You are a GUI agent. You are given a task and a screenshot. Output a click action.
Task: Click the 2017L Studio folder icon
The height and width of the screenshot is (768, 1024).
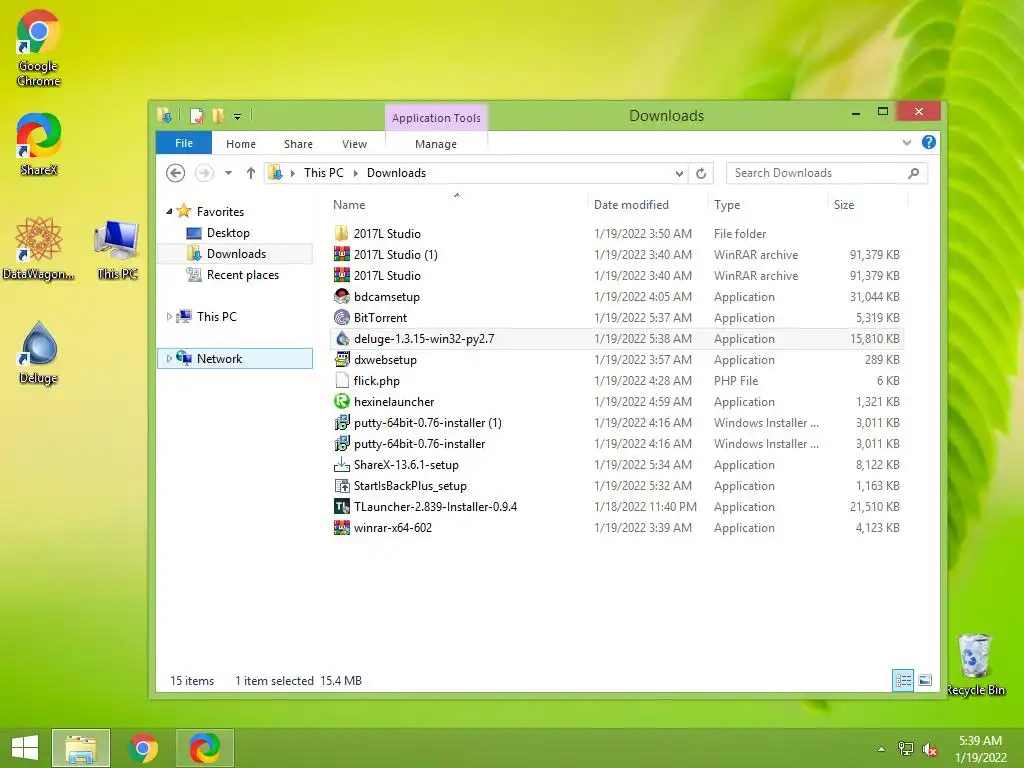click(342, 233)
